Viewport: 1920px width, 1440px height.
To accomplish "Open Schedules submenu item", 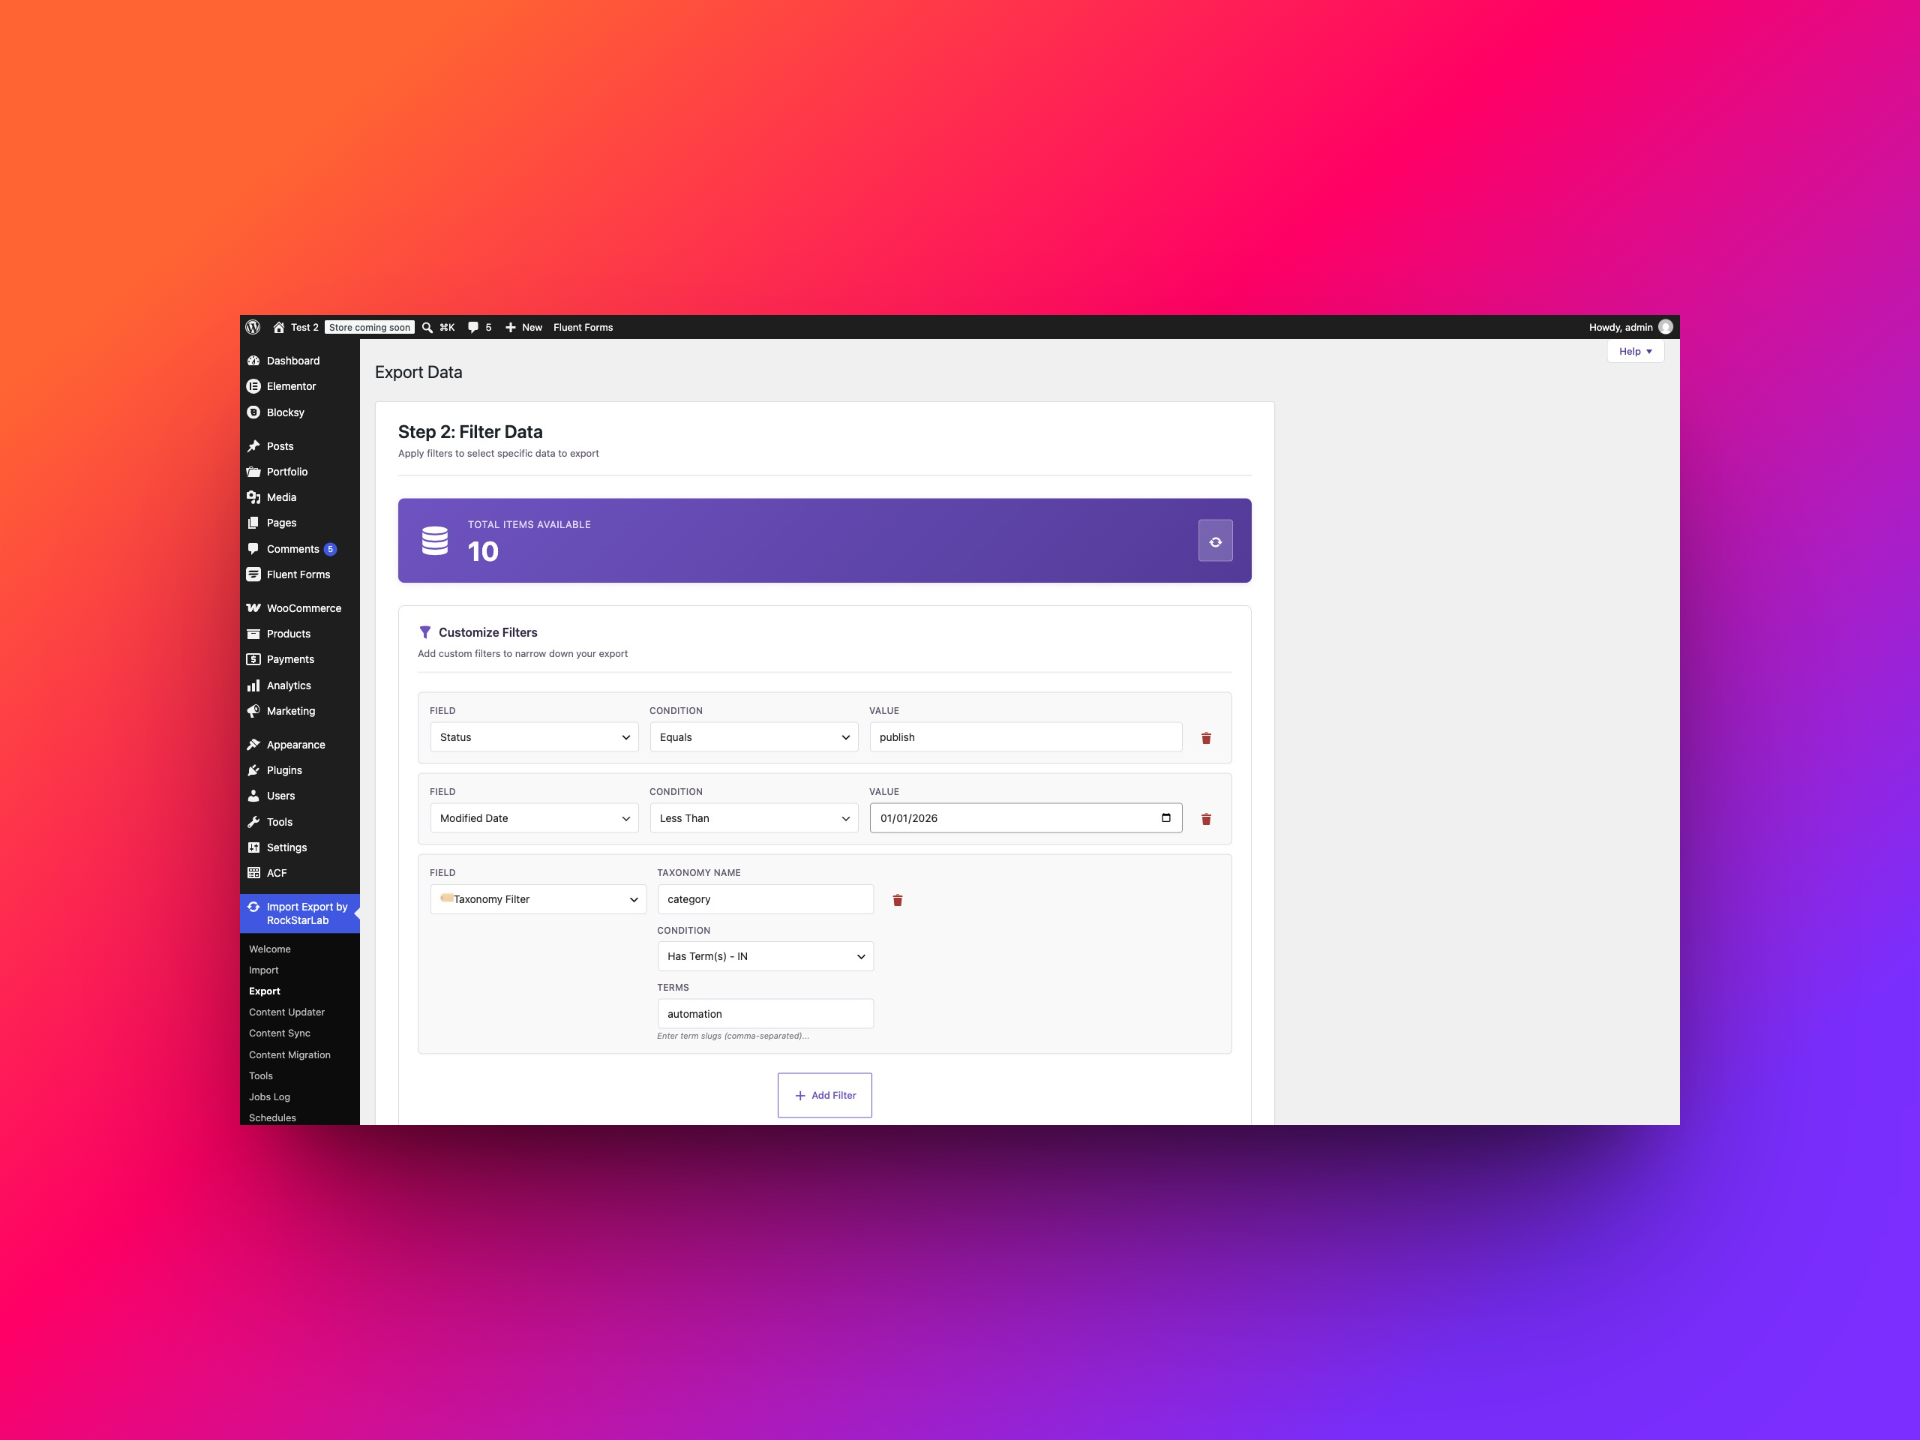I will coord(272,1117).
